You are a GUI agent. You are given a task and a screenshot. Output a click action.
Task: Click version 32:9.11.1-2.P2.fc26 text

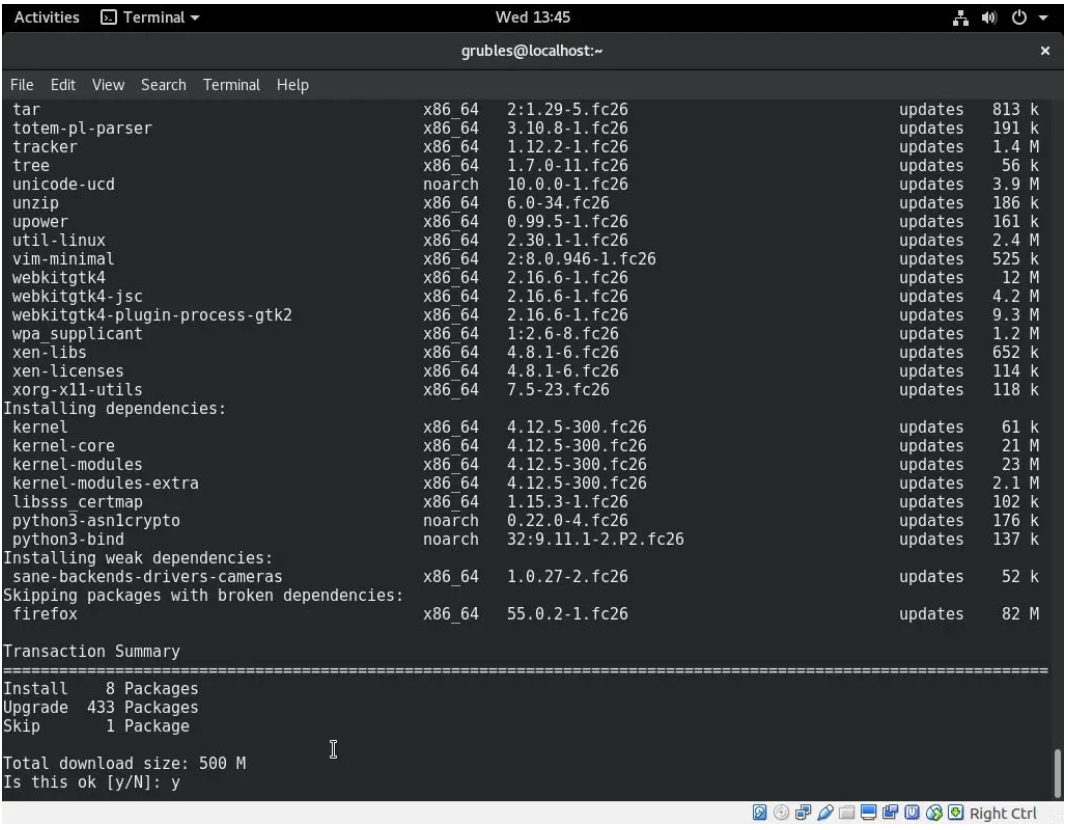(595, 540)
